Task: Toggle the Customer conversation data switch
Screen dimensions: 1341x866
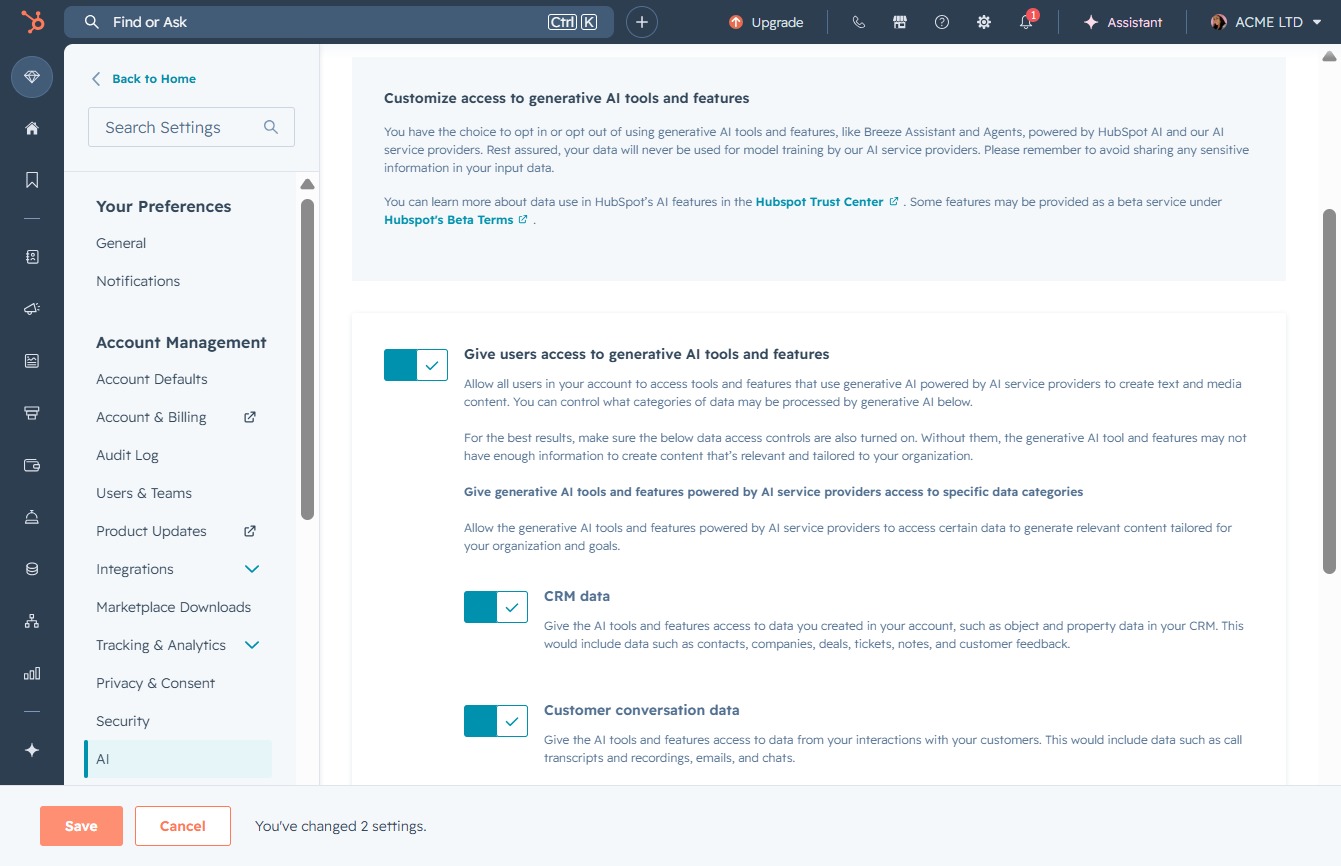Action: click(496, 721)
